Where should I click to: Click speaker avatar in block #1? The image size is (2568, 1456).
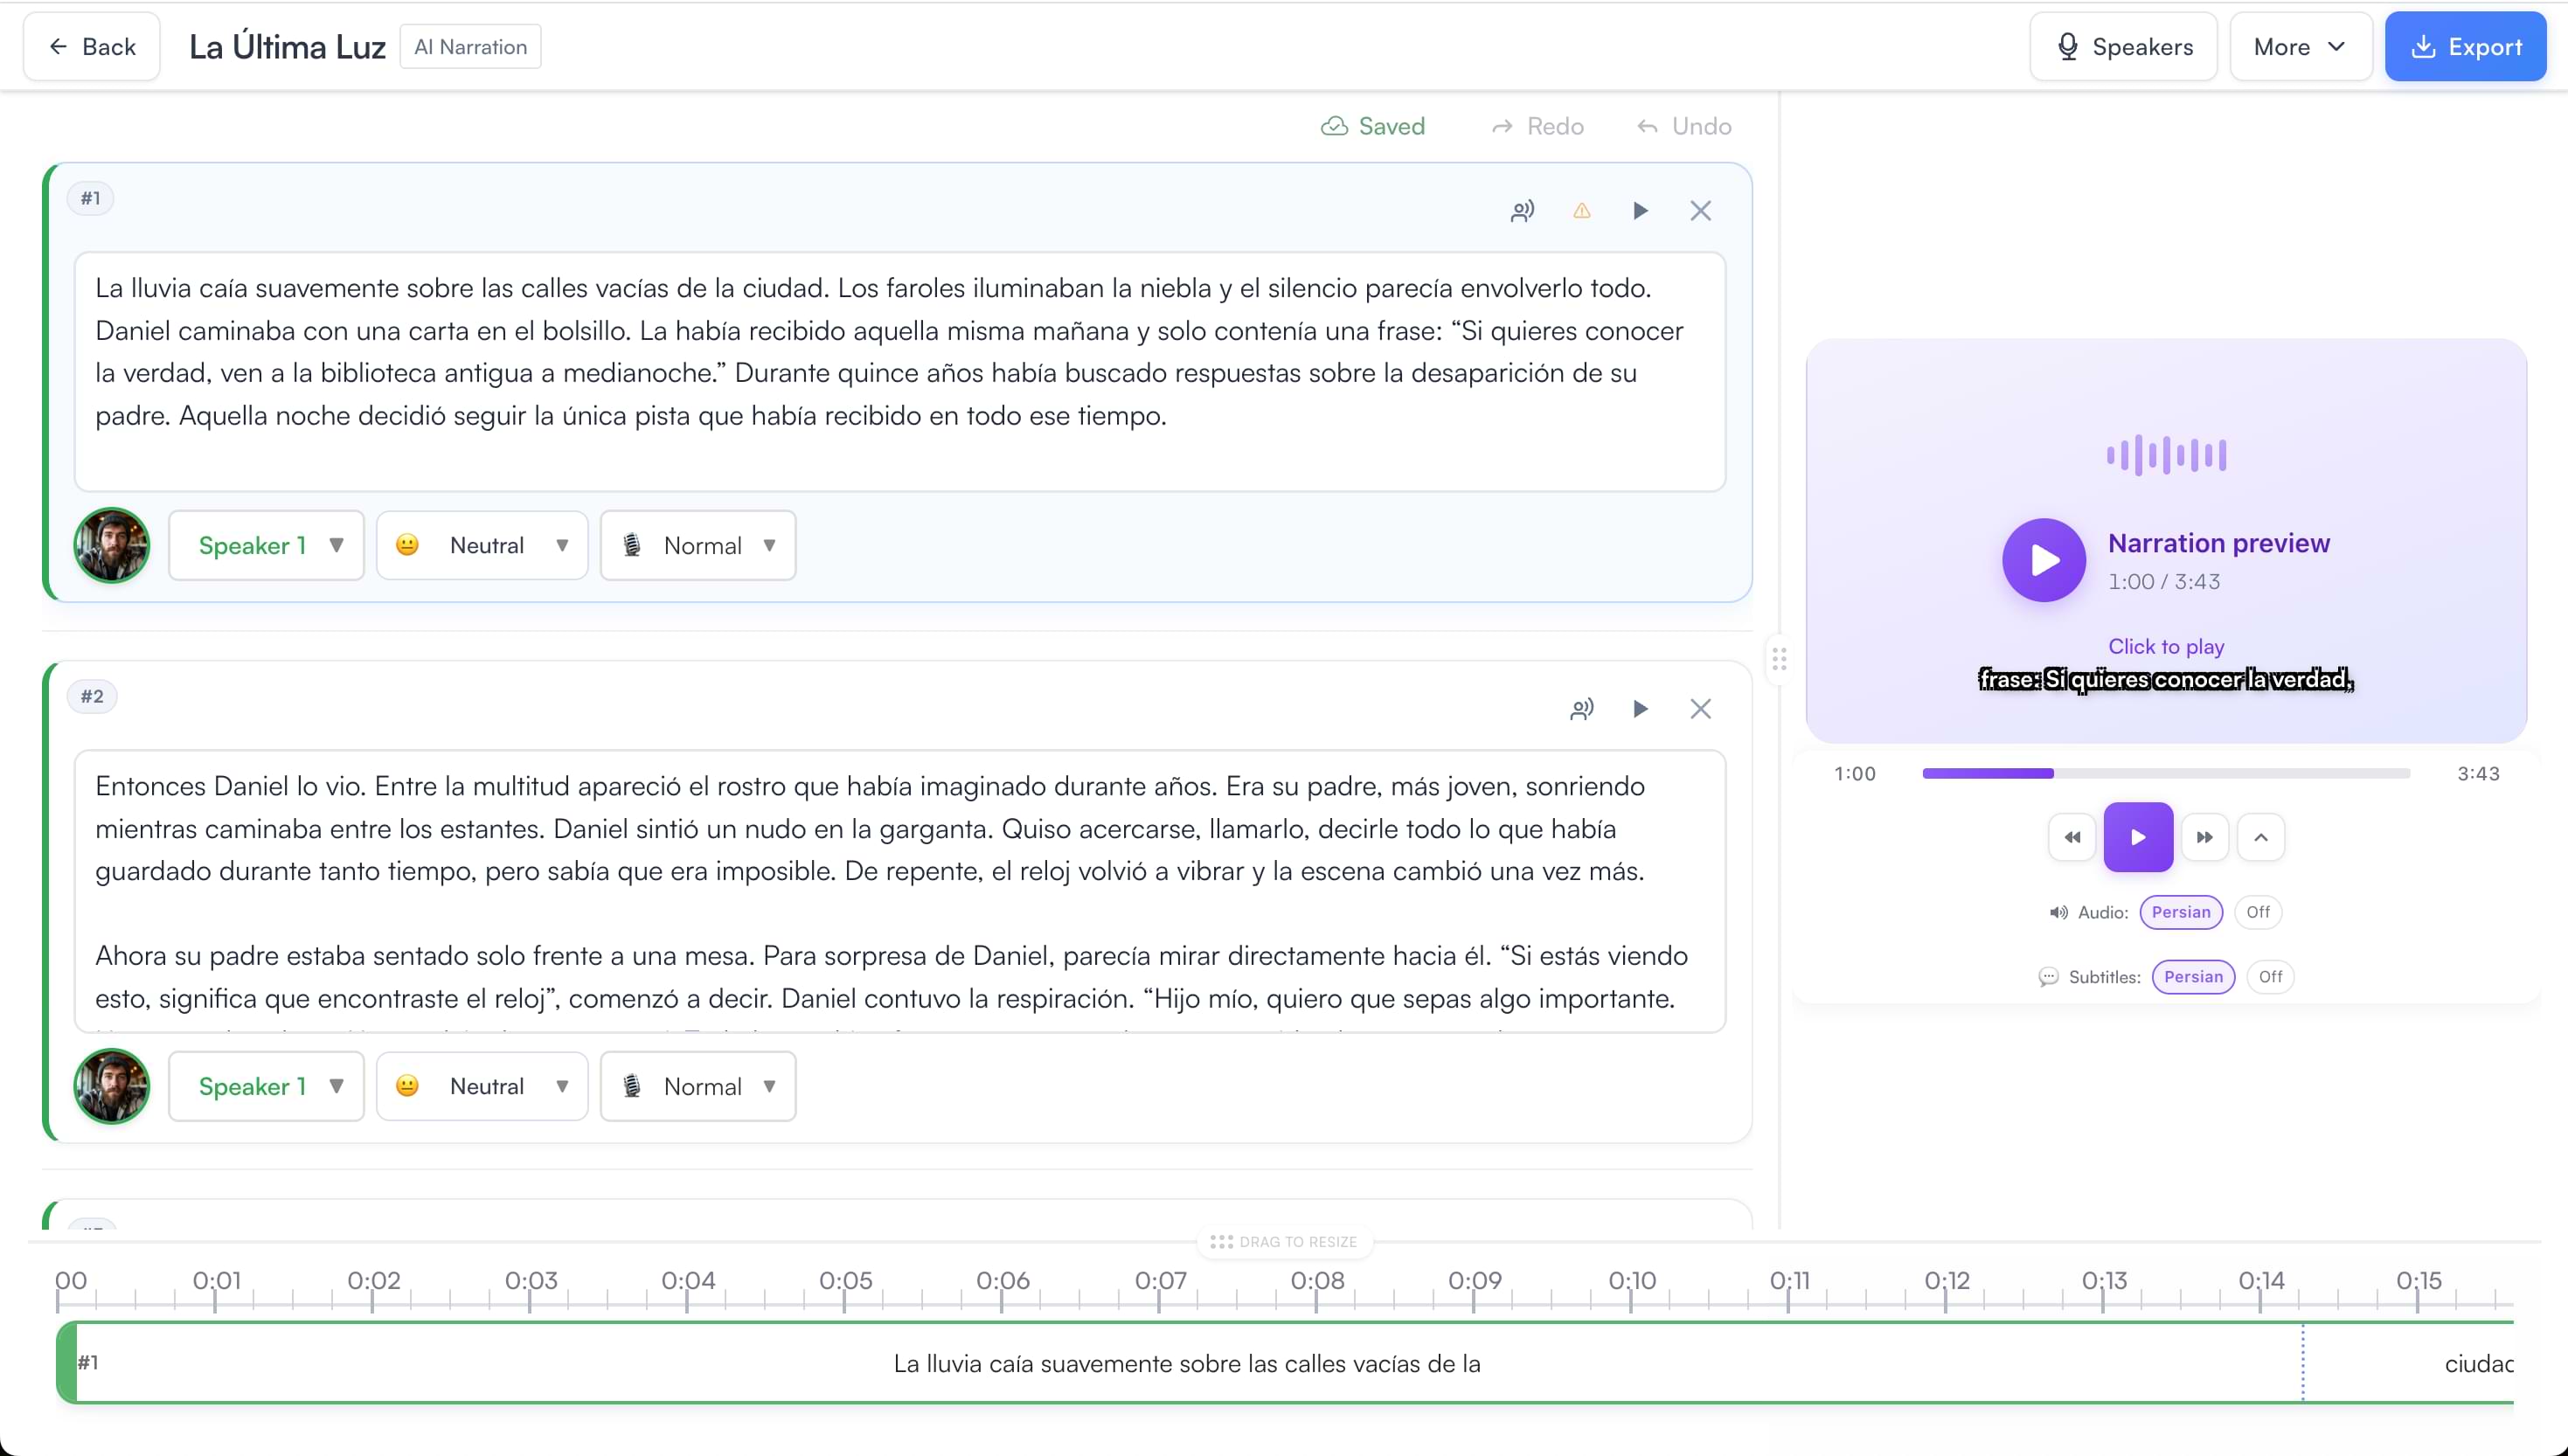[112, 546]
